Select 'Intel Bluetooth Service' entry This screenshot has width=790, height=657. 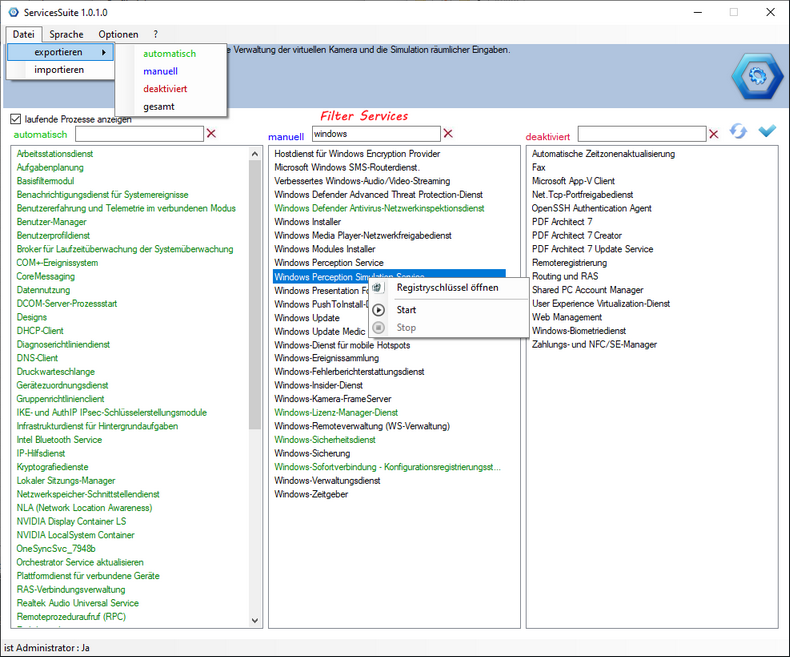tap(59, 439)
